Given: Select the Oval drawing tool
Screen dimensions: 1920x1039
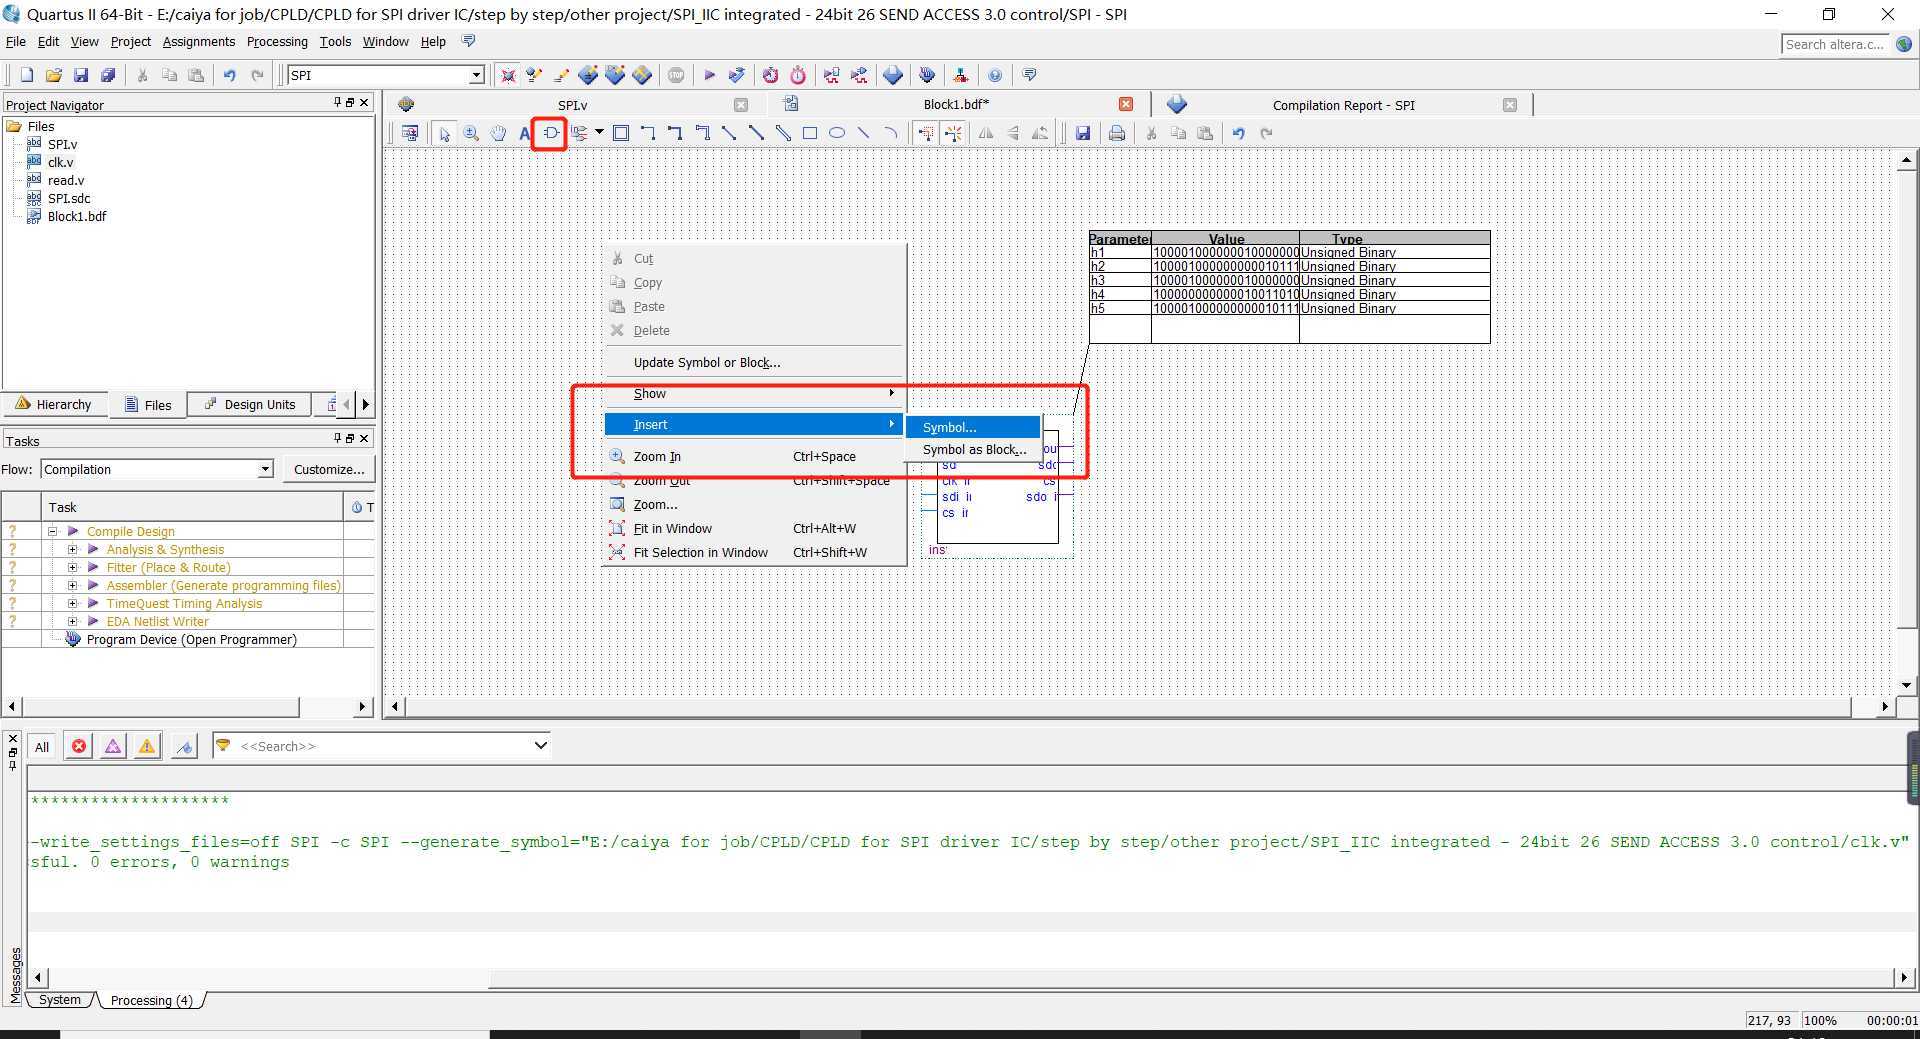Looking at the screenshot, I should 837,133.
